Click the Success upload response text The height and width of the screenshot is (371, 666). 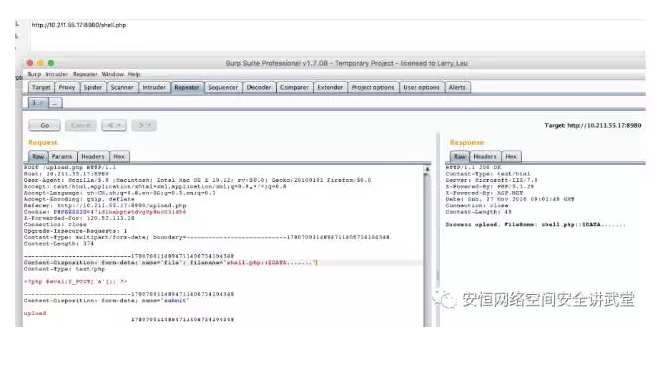[535, 224]
